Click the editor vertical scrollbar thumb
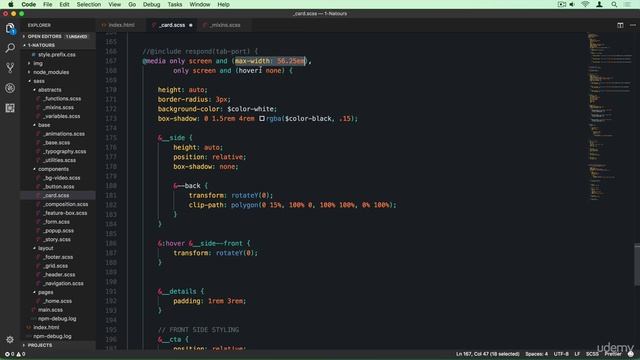640x360 pixels. 637,264
